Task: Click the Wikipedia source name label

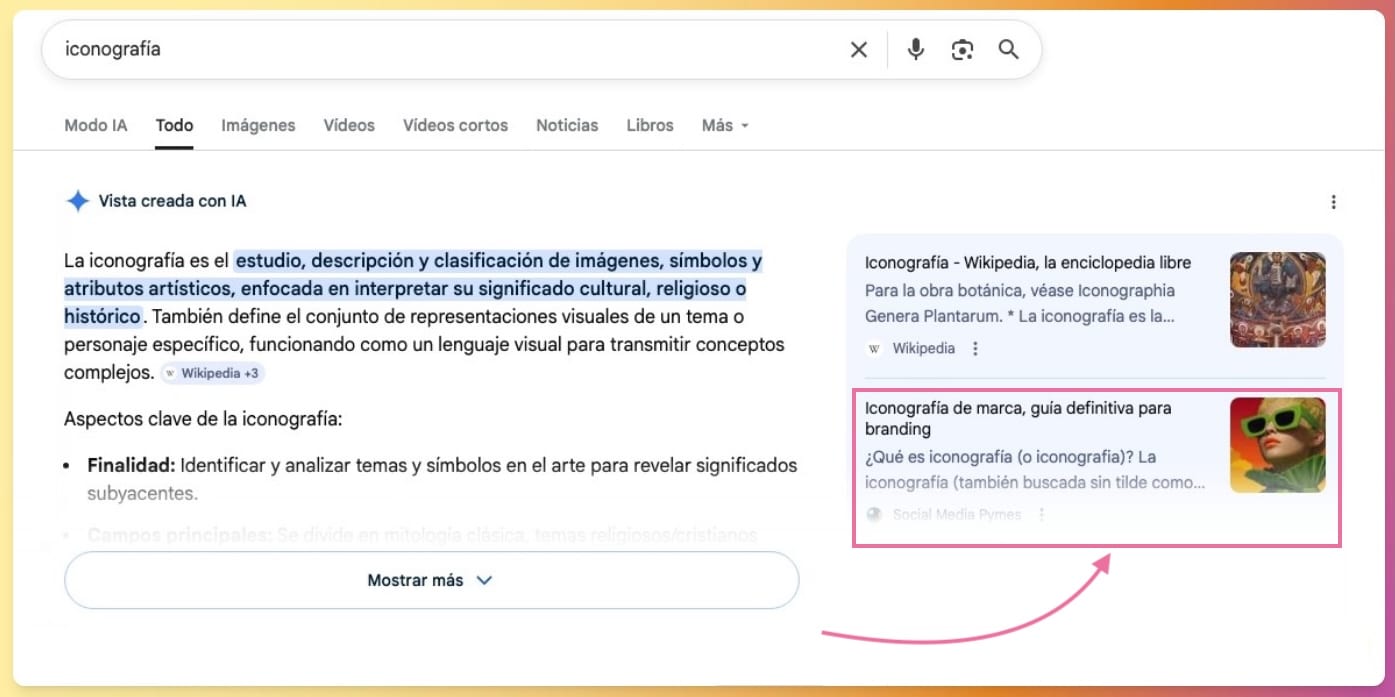Action: click(923, 349)
